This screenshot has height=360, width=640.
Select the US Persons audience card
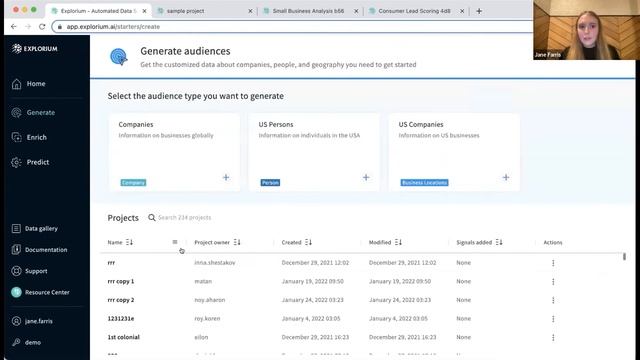314,152
